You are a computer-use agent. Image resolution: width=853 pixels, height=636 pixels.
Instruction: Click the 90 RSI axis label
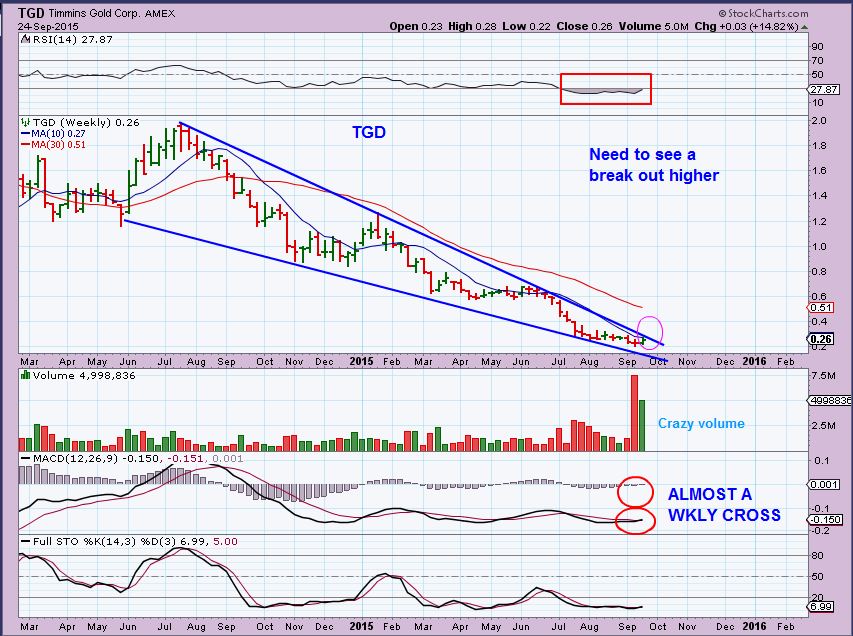(x=818, y=47)
